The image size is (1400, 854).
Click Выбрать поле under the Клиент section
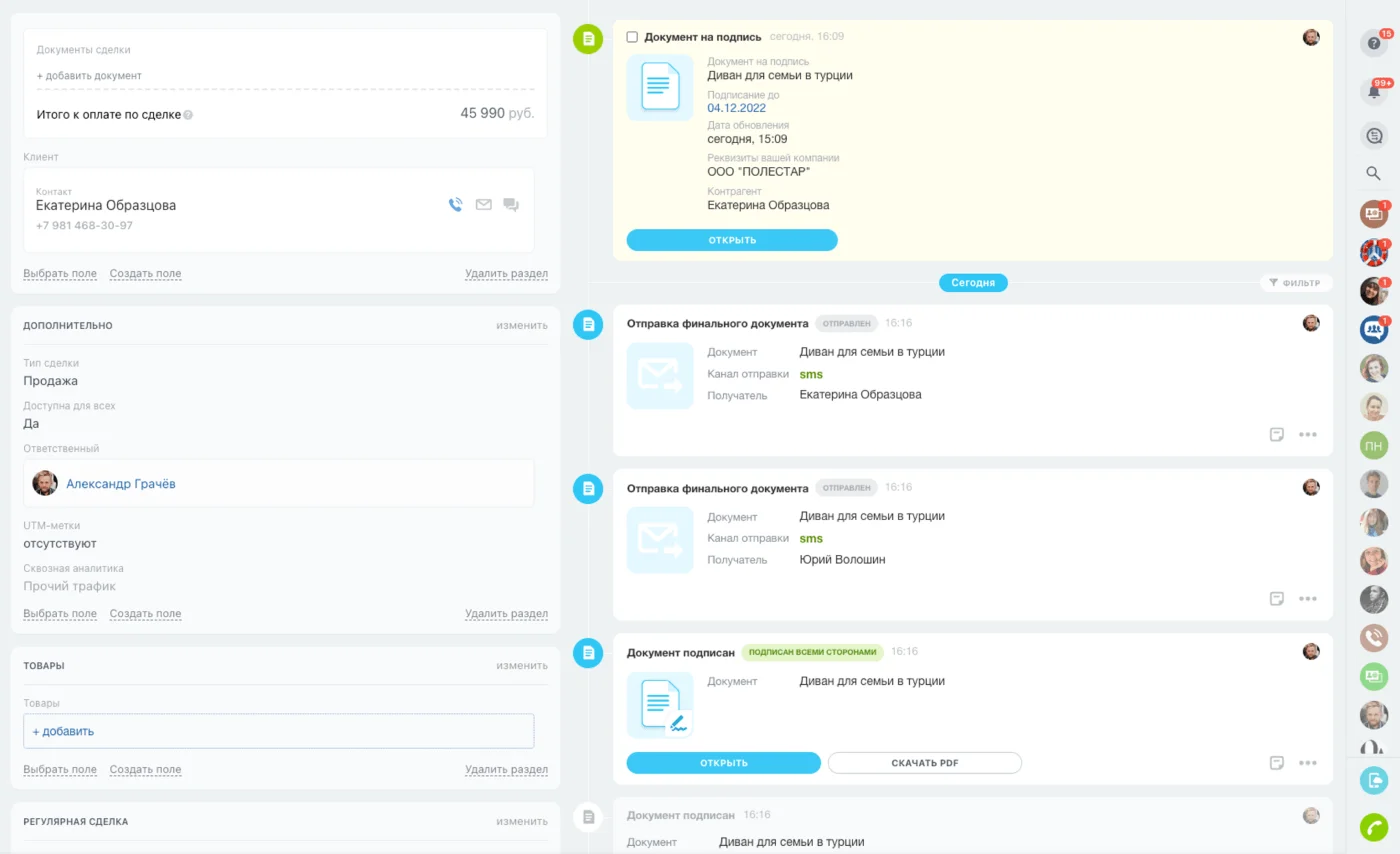(60, 273)
